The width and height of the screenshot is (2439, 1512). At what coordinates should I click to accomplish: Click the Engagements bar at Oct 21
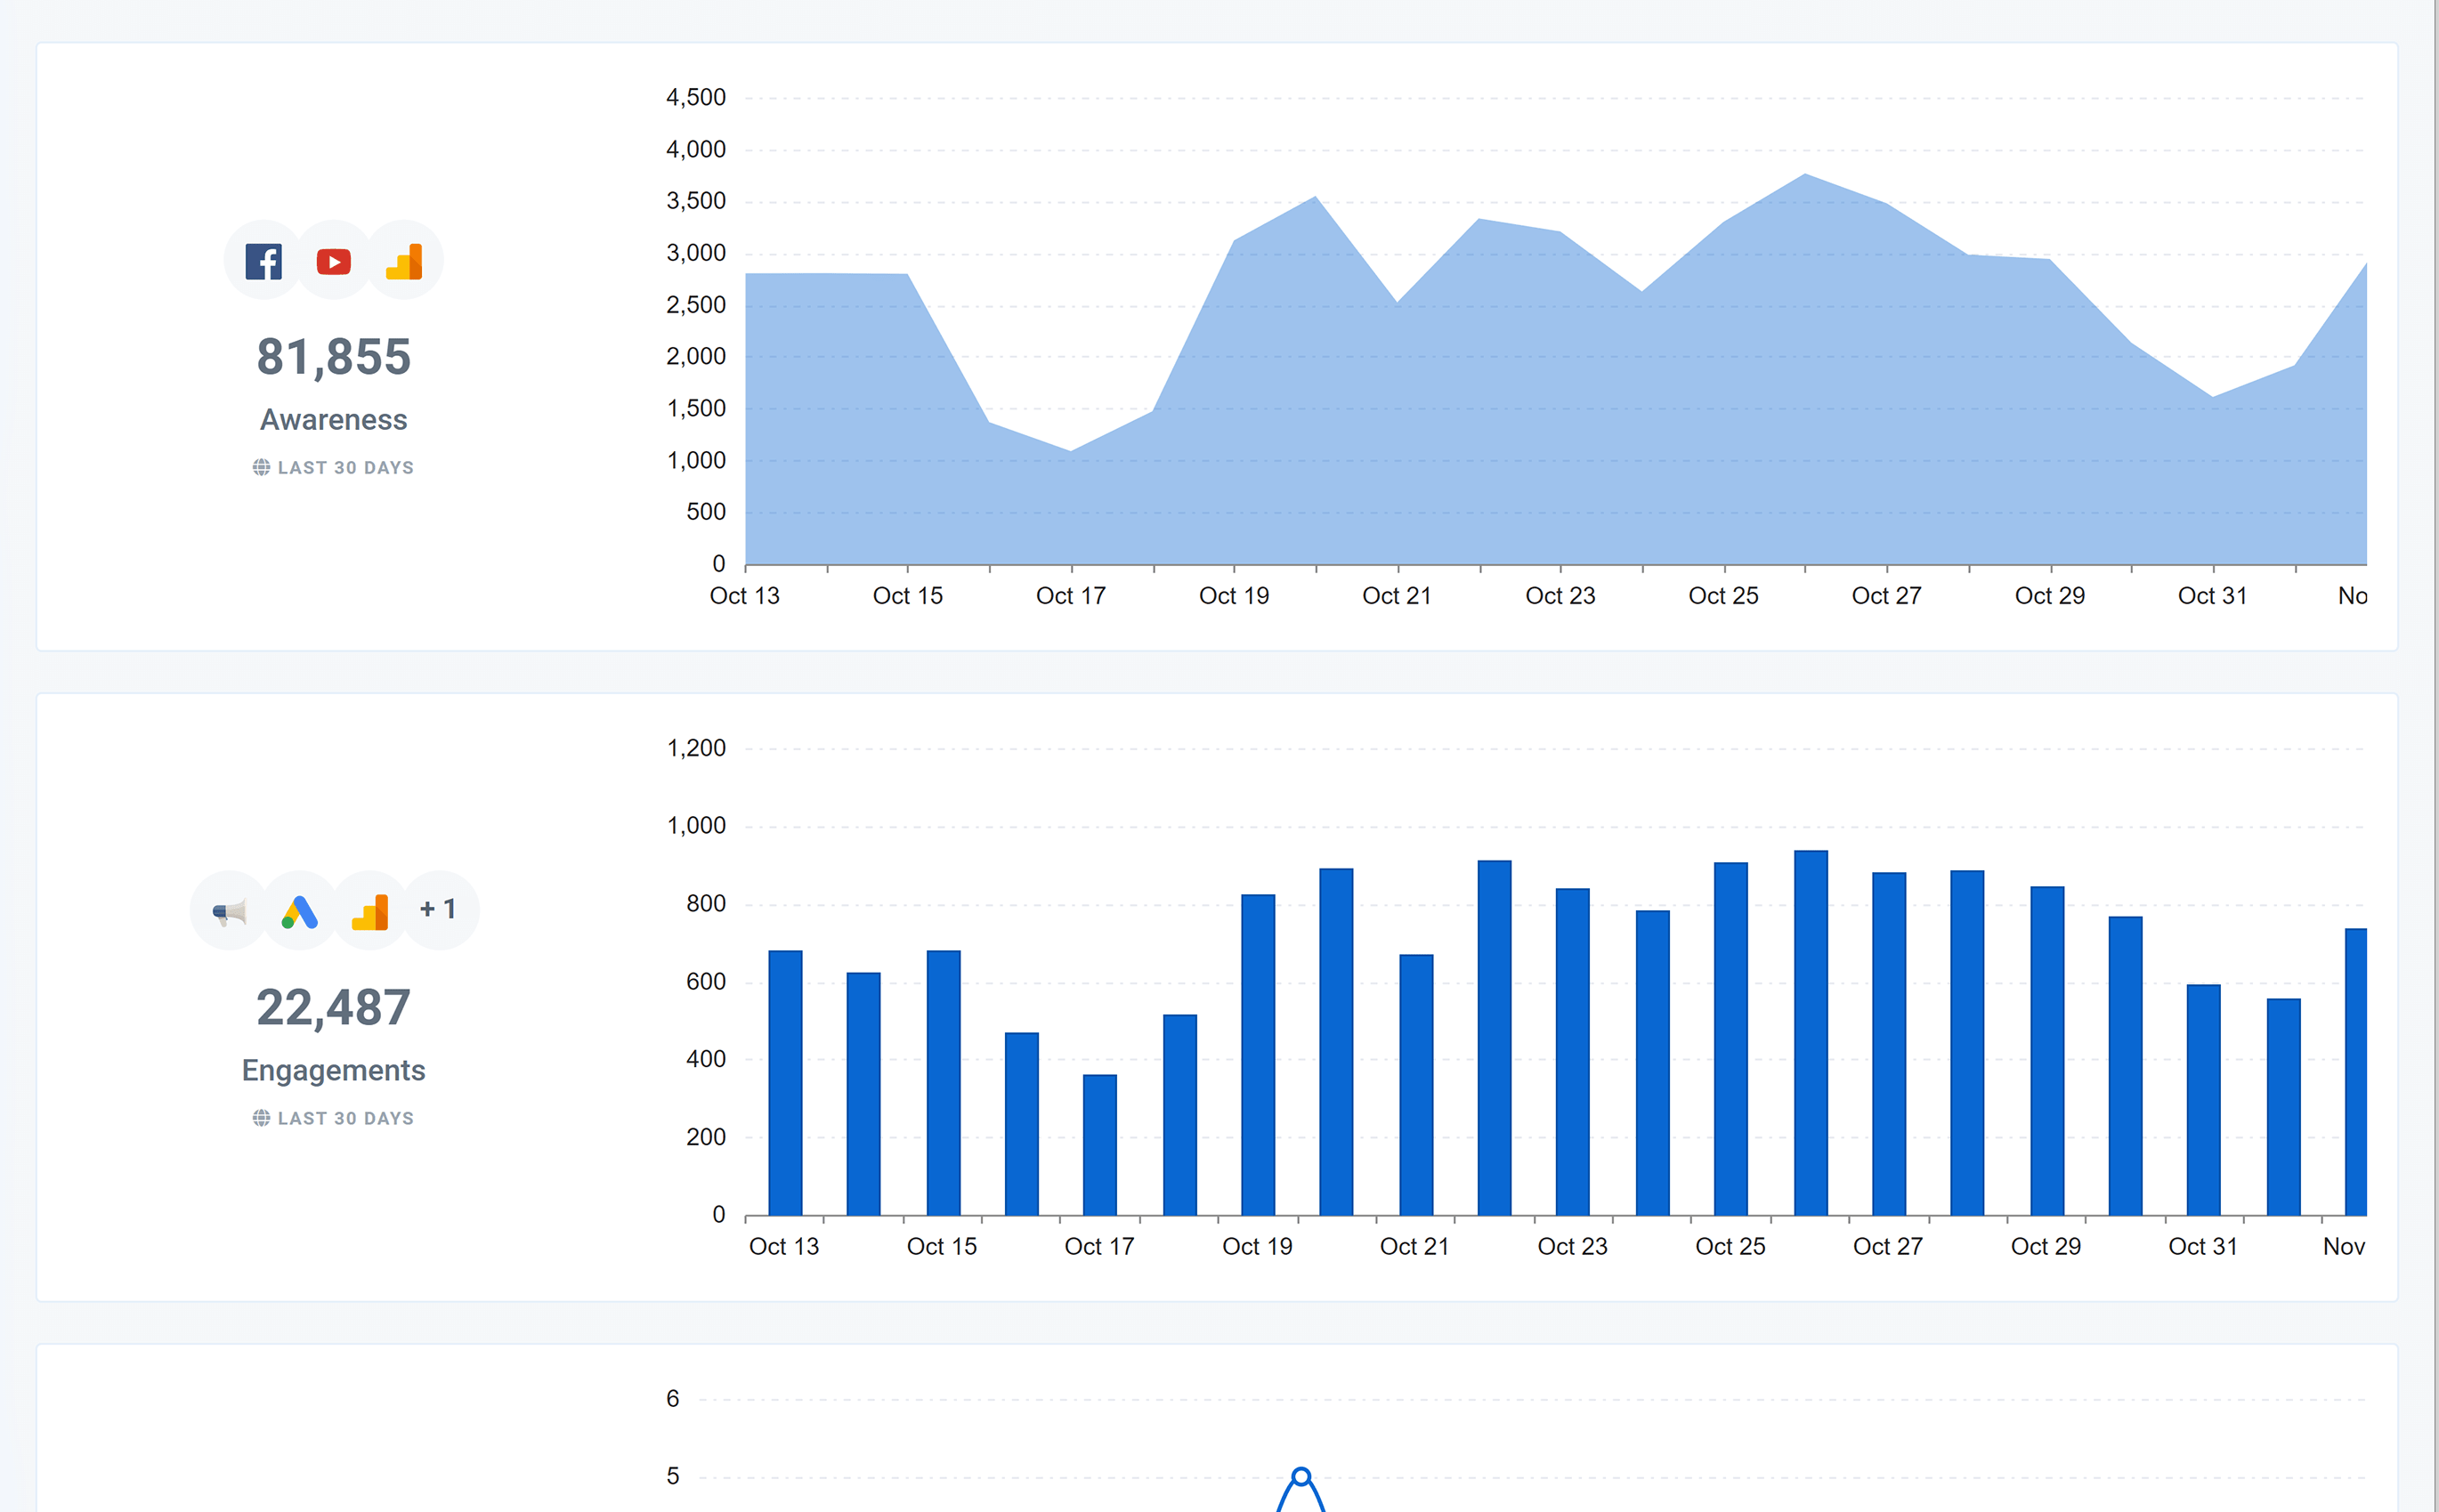click(1416, 1085)
